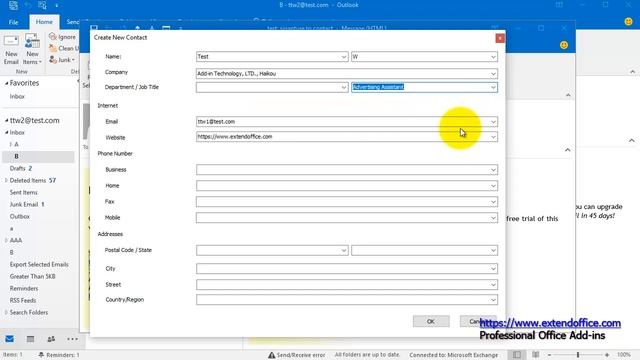
Task: Open the Postal Code dropdown arrow
Action: tap(344, 251)
